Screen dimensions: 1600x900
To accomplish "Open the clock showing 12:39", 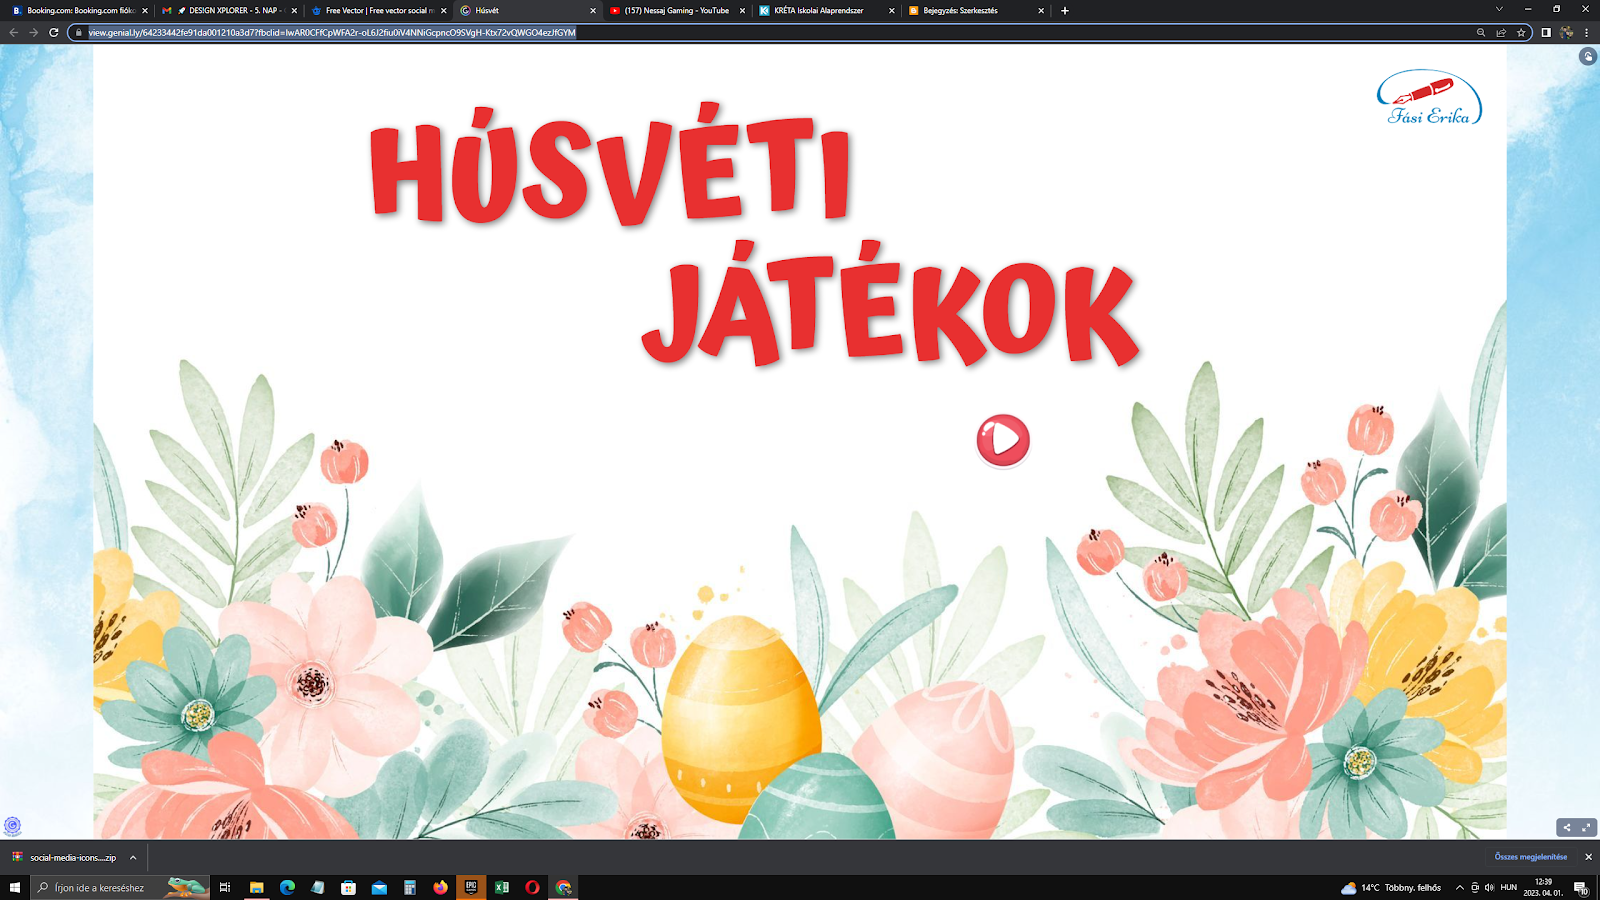I will (1543, 887).
